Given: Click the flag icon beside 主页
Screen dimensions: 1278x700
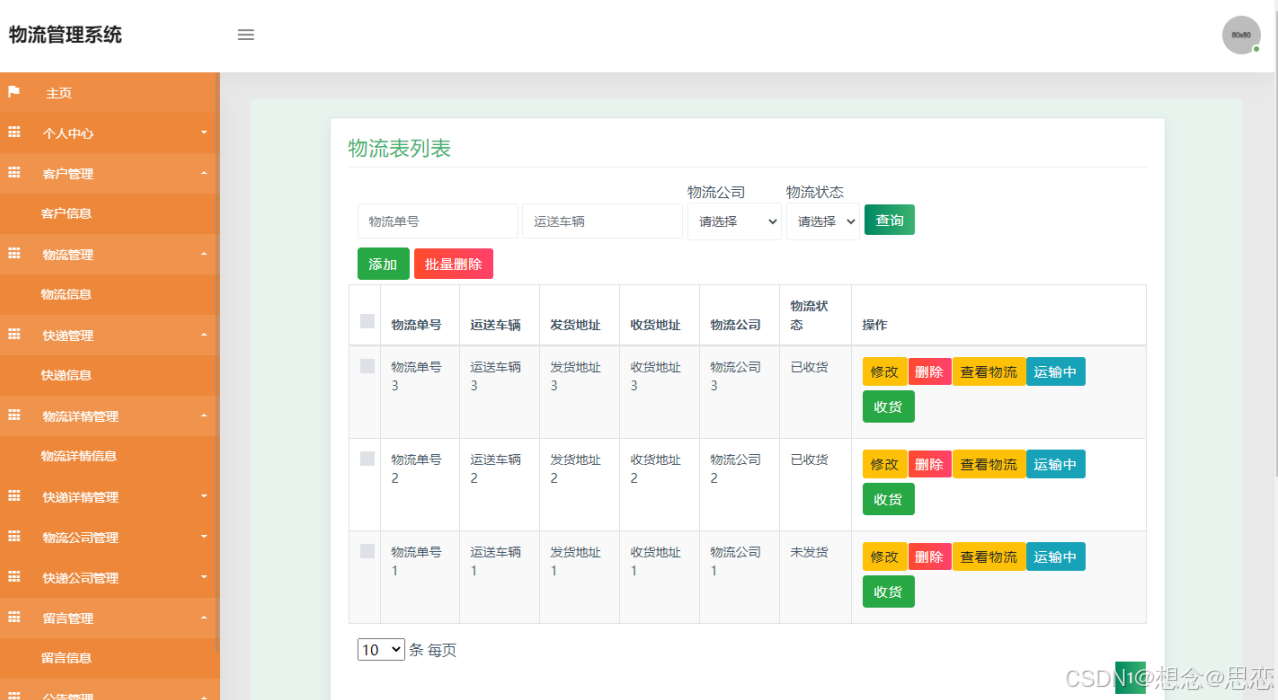Looking at the screenshot, I should coord(14,92).
